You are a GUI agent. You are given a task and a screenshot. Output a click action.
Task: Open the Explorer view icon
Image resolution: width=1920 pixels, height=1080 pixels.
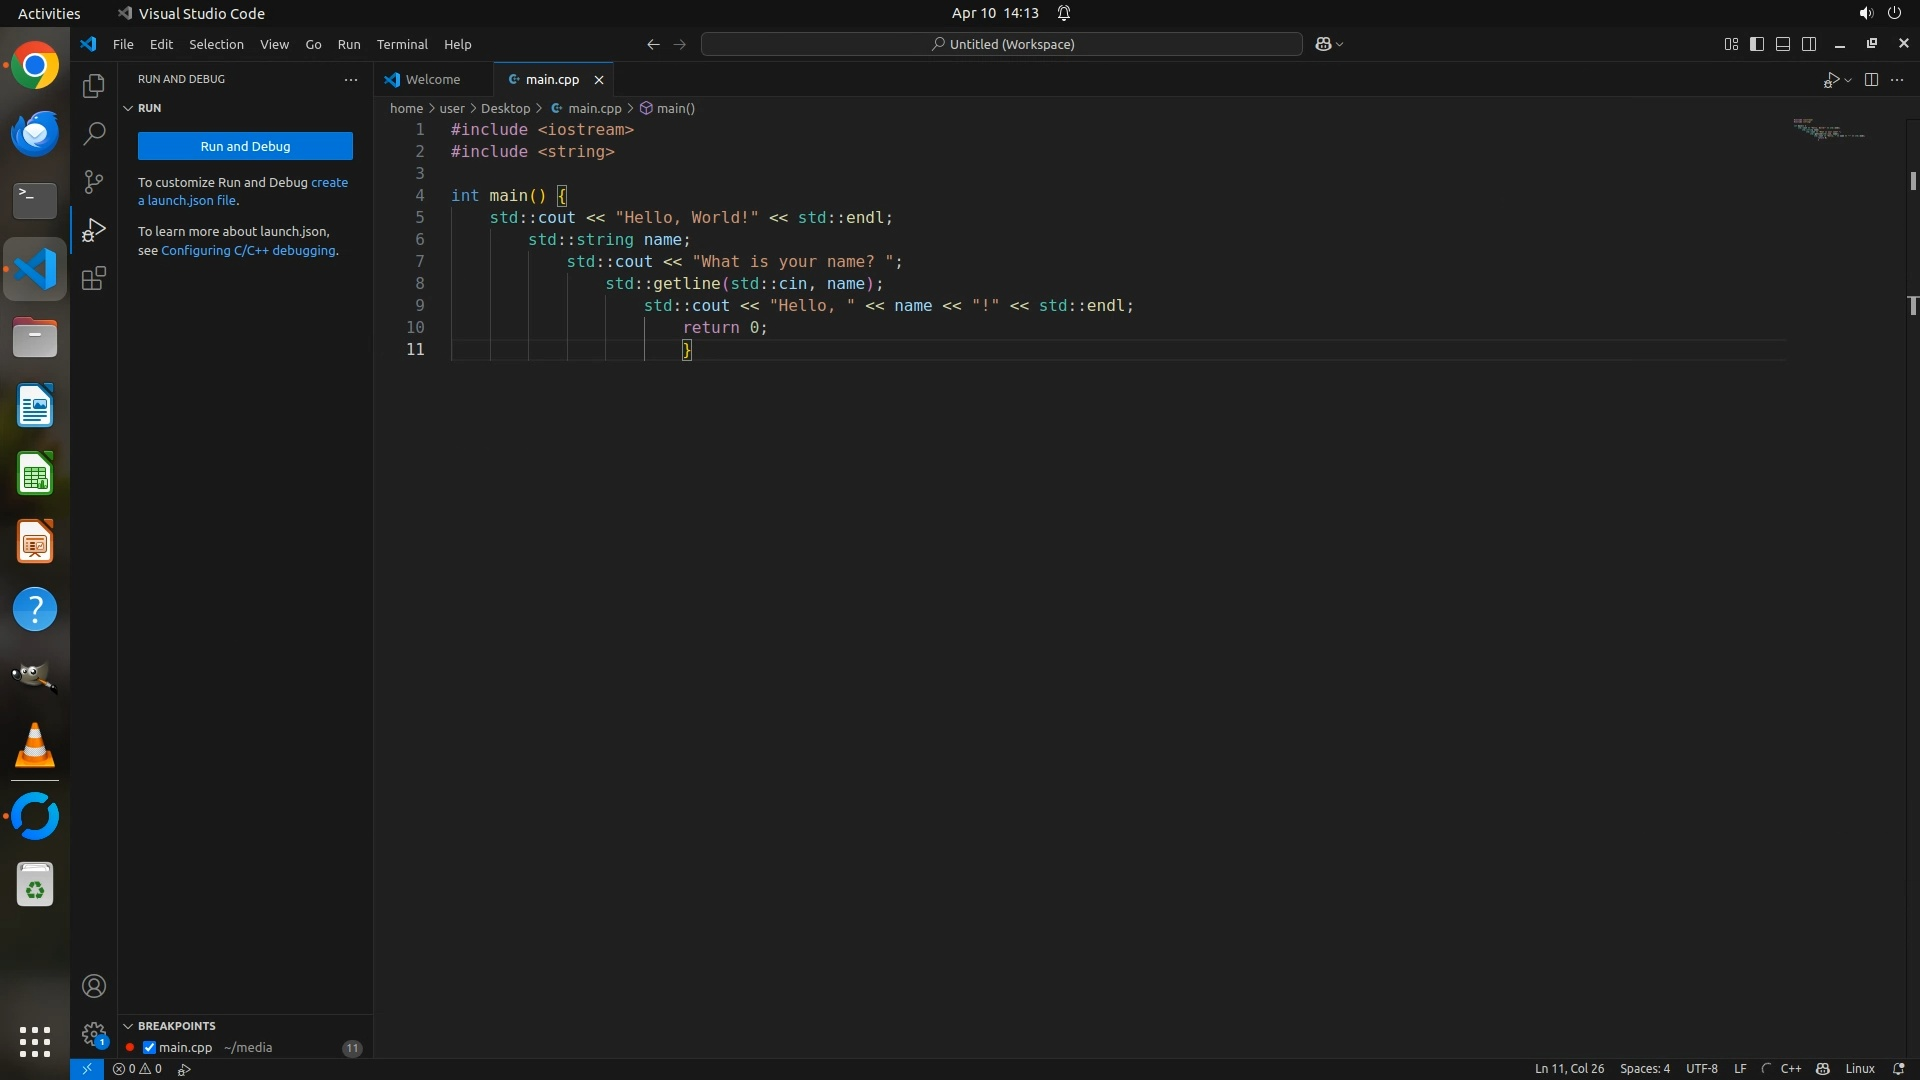[x=94, y=86]
